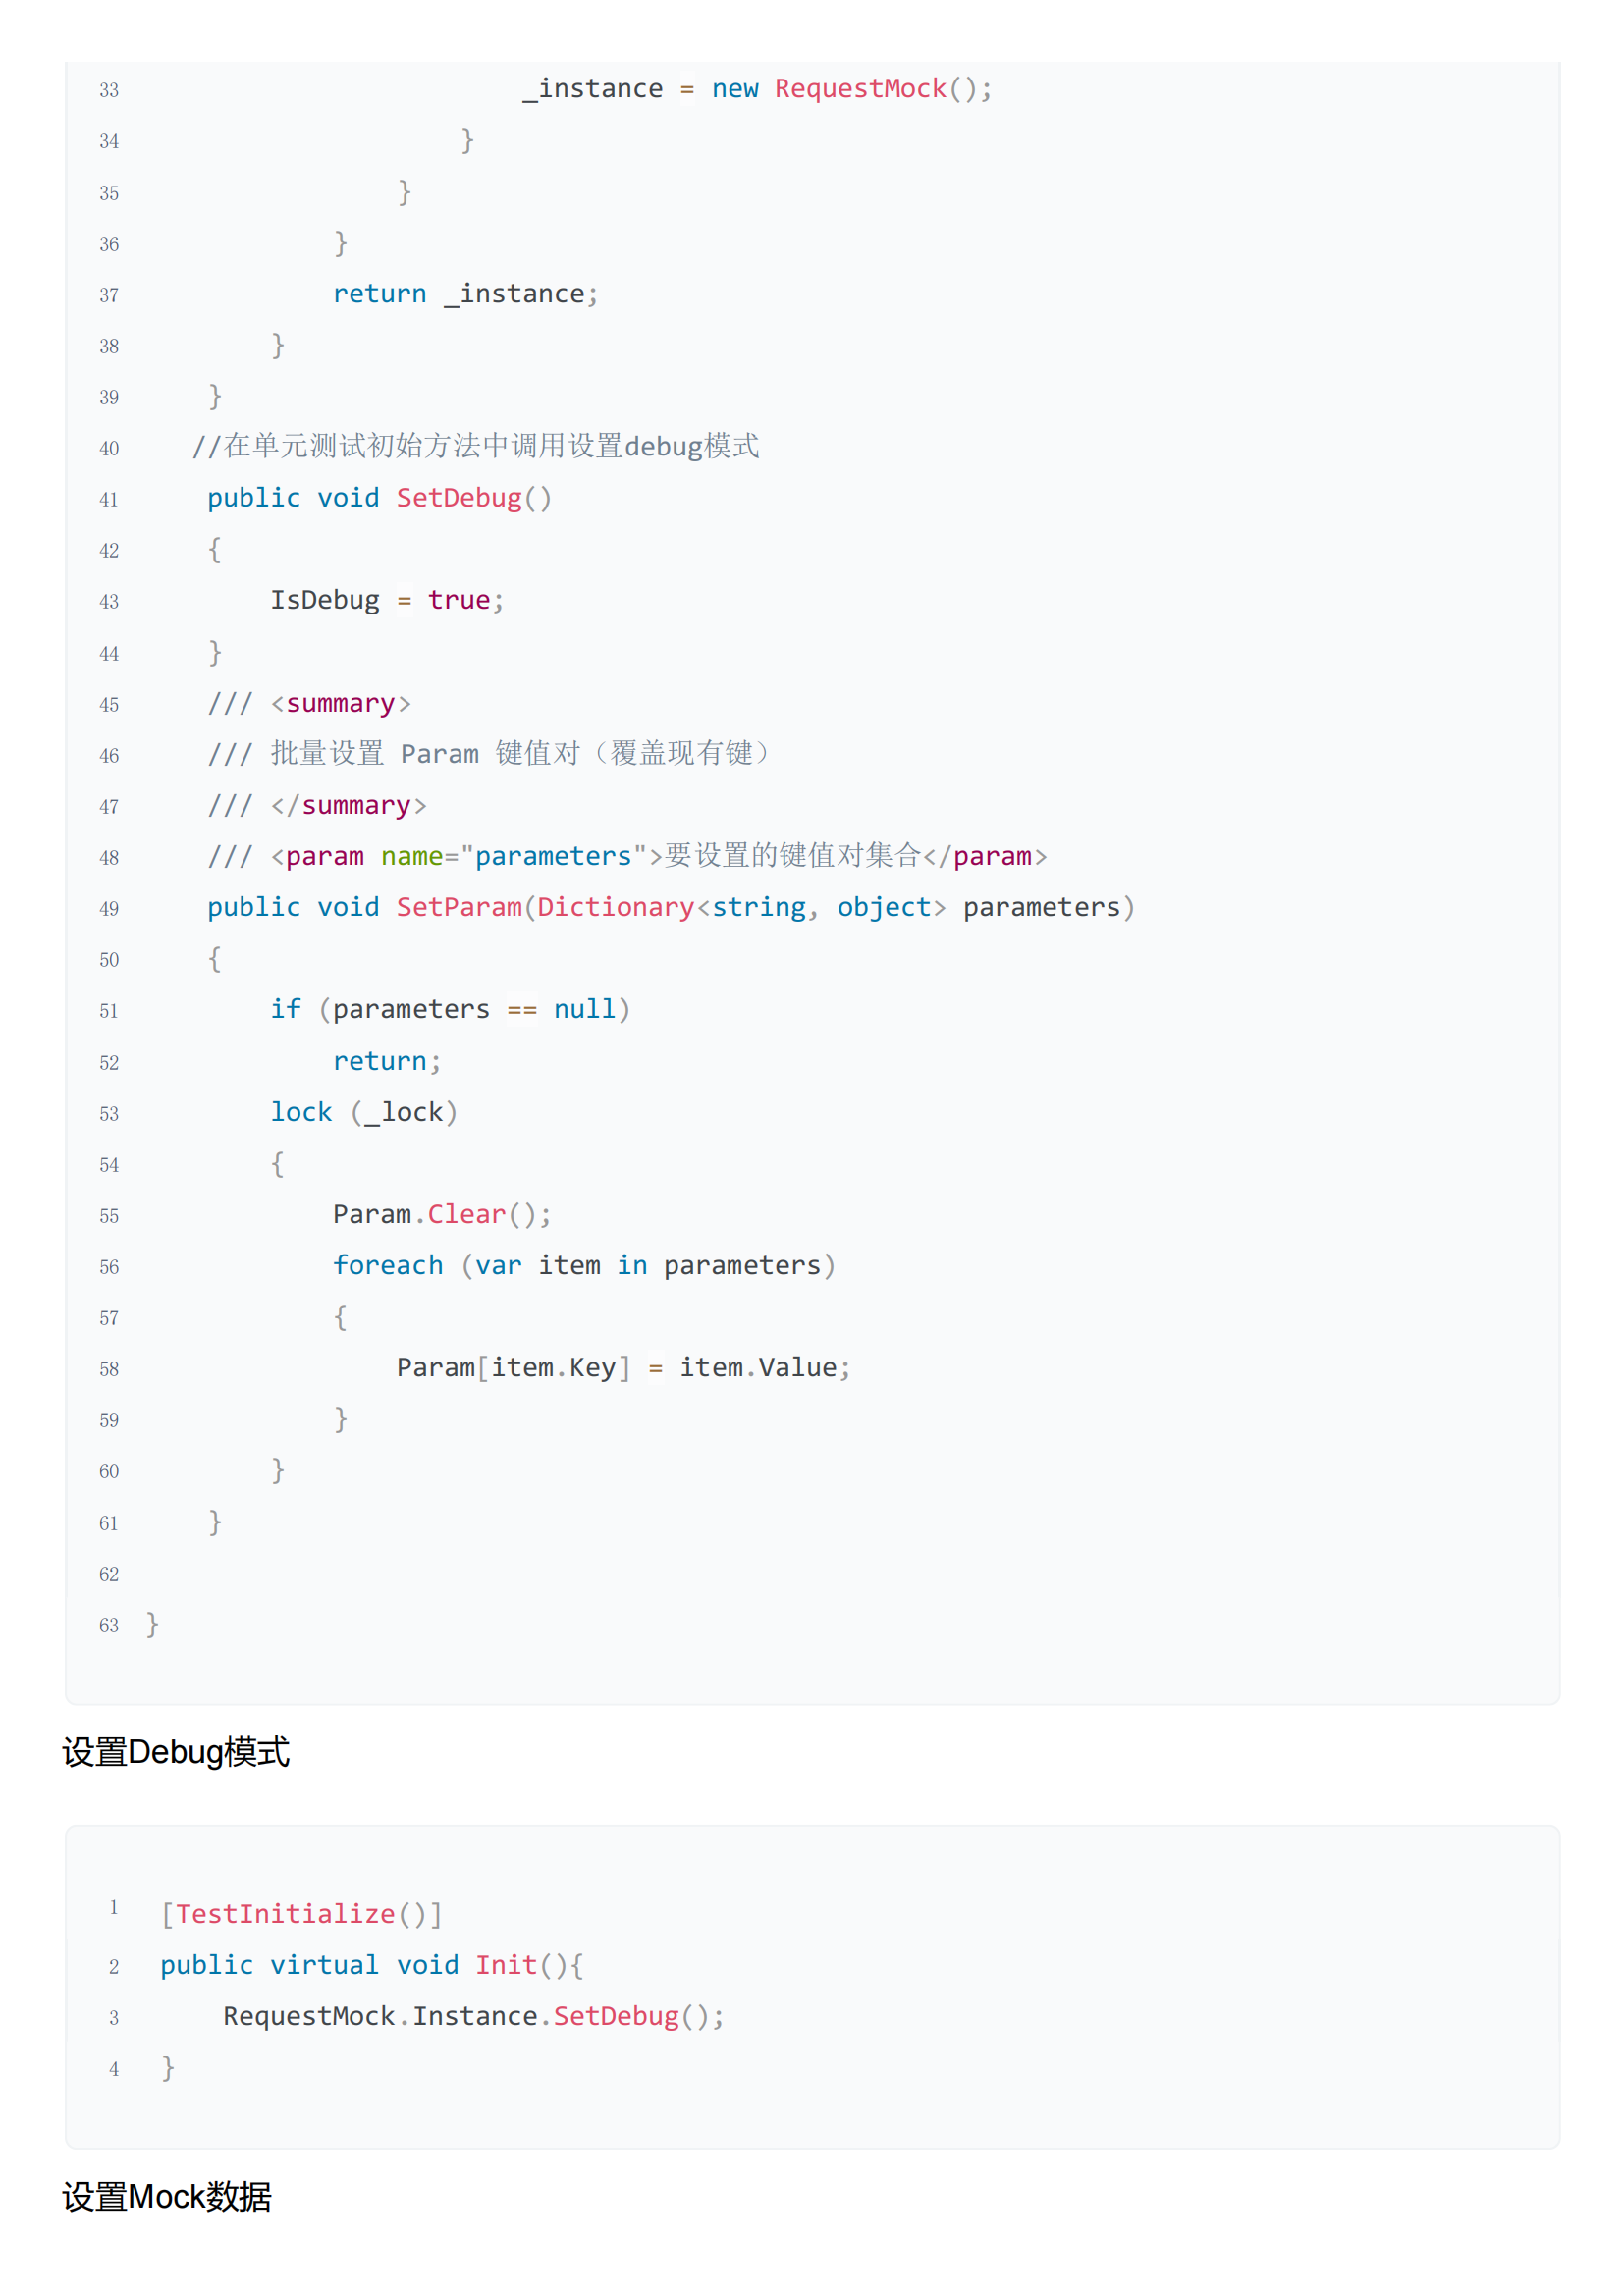Click the foreach keyword on line 56
Screen dimensions: 1623x2296
coord(388,1266)
